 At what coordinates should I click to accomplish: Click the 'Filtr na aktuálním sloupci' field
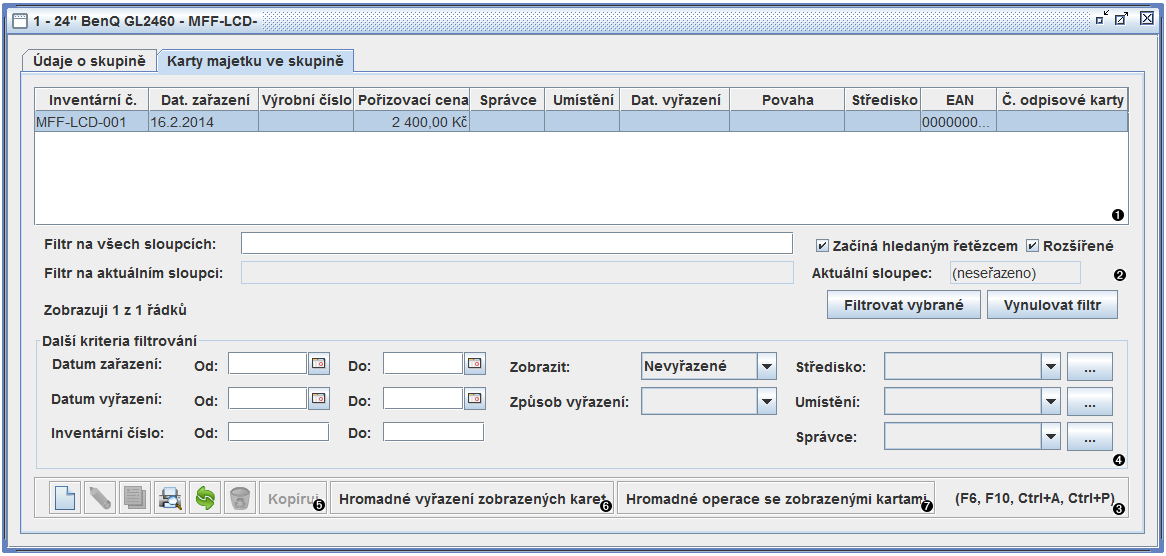(x=517, y=273)
